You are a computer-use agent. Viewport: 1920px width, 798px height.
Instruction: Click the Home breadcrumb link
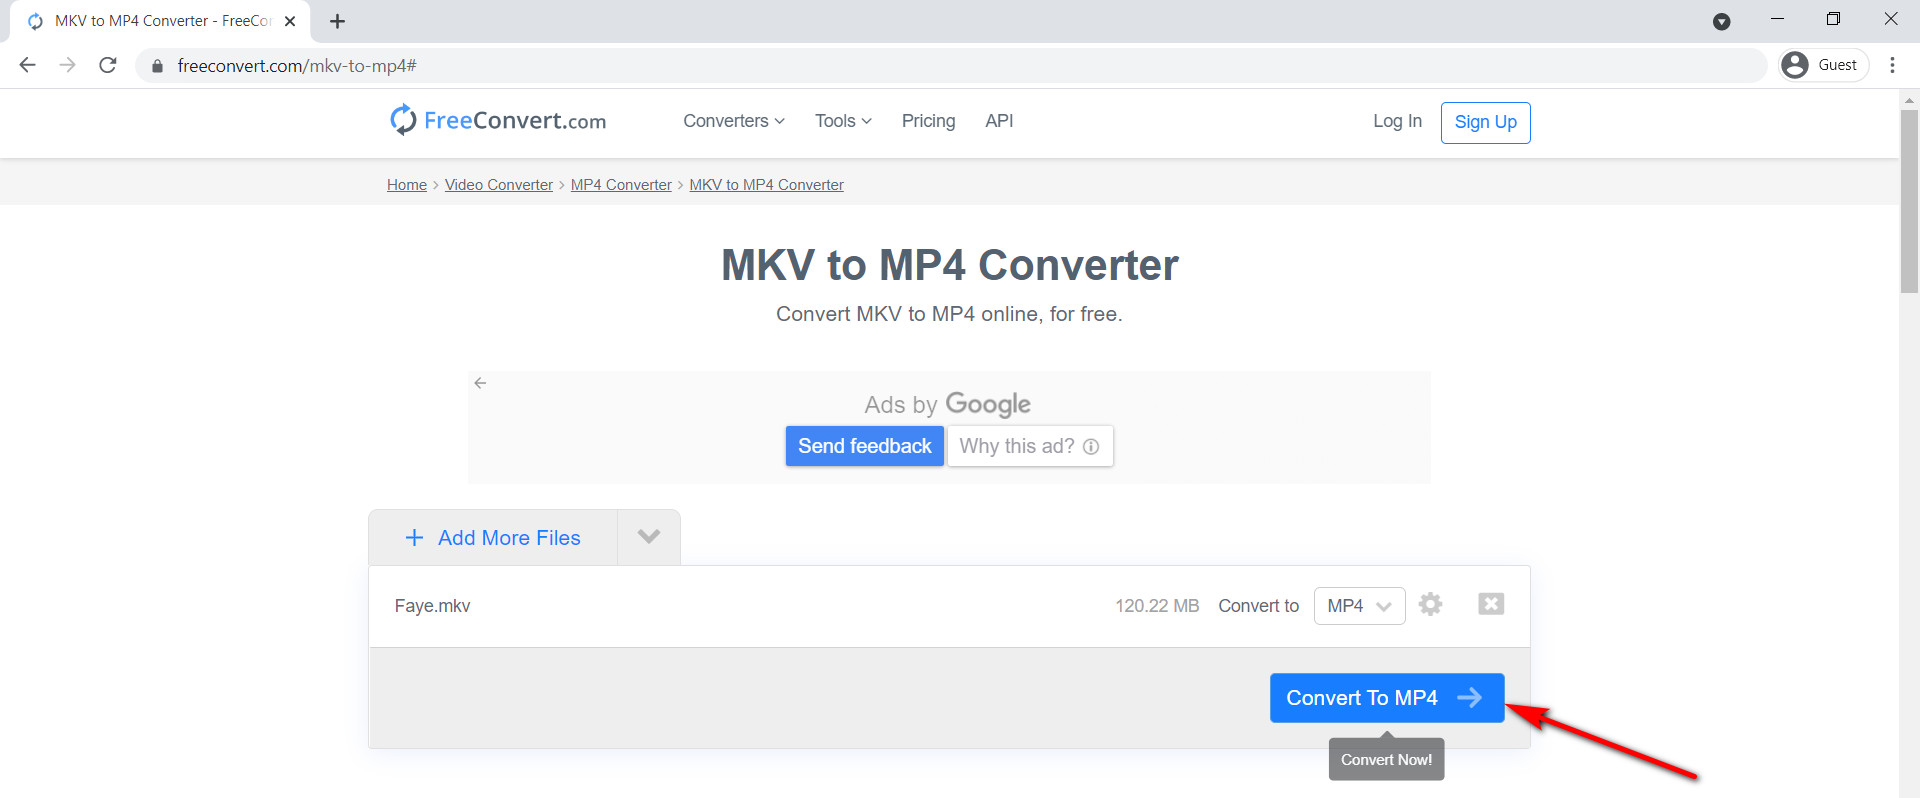[407, 185]
